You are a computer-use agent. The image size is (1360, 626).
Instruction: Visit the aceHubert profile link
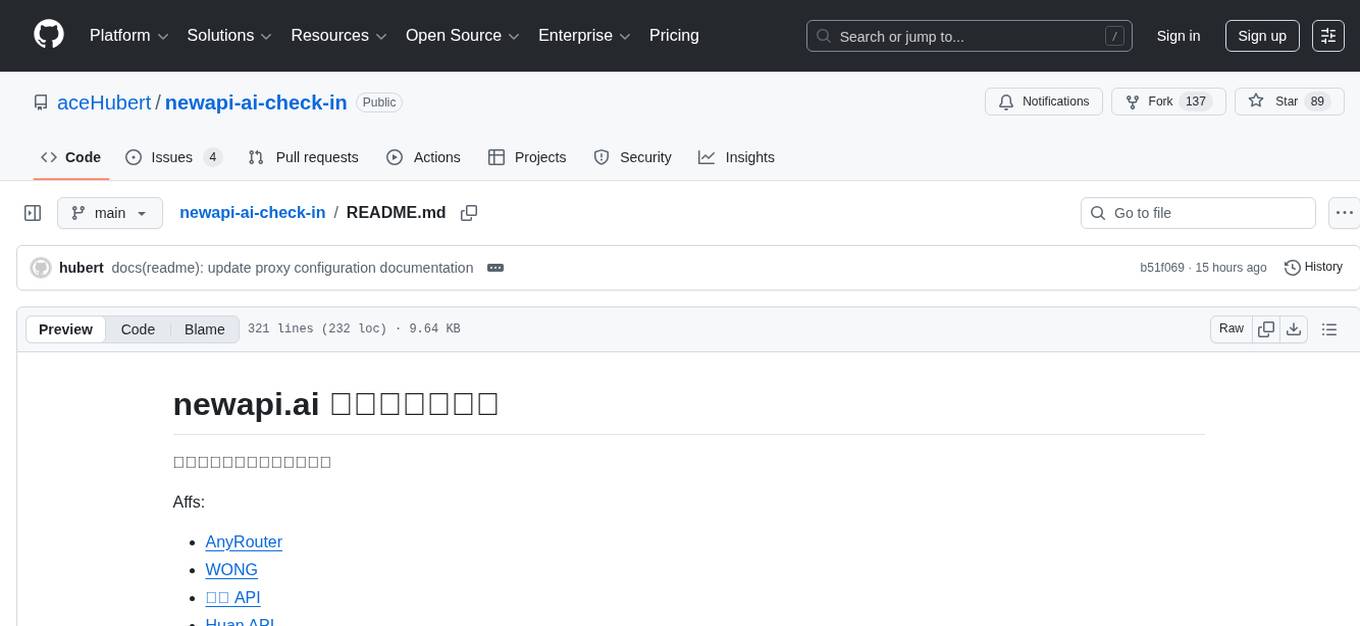[103, 102]
